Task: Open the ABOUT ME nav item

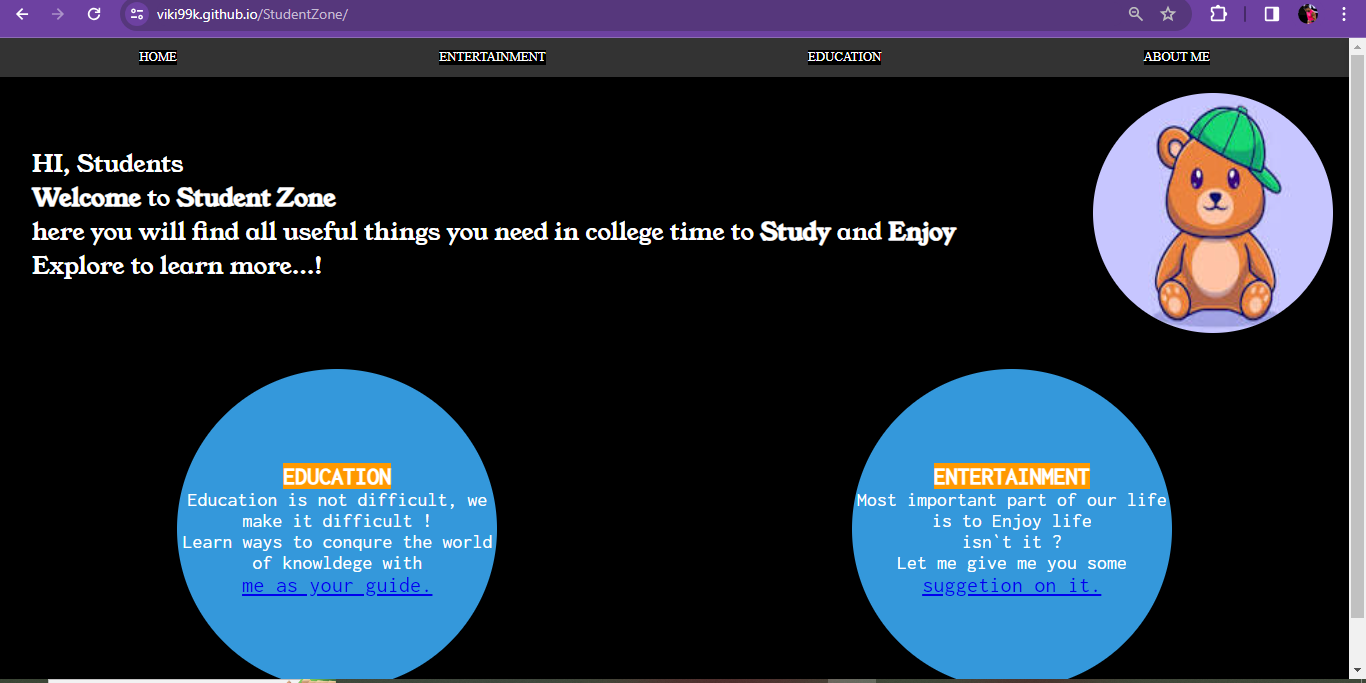Action: (1176, 57)
